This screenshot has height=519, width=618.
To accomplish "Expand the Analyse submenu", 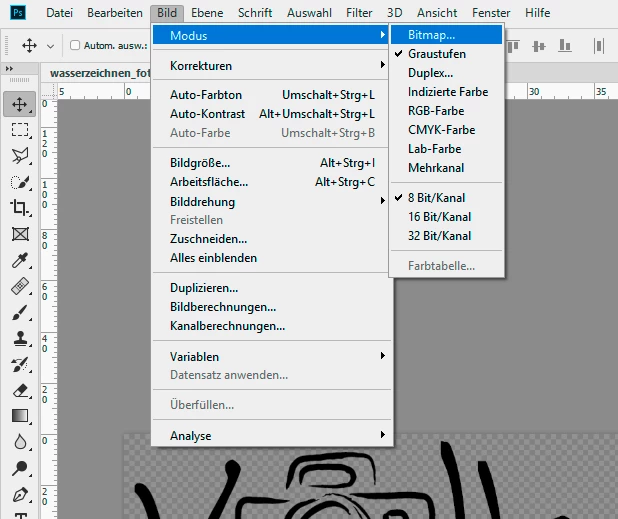I will 270,436.
